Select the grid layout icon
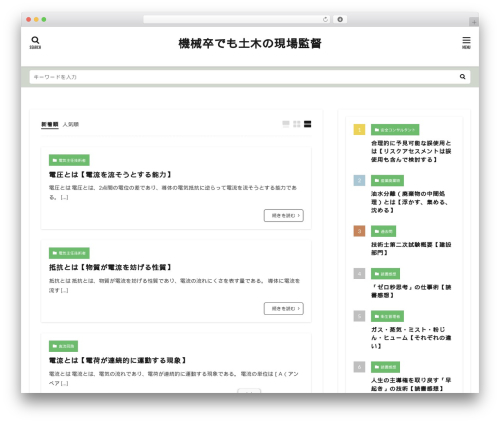The image size is (500, 423). click(297, 124)
